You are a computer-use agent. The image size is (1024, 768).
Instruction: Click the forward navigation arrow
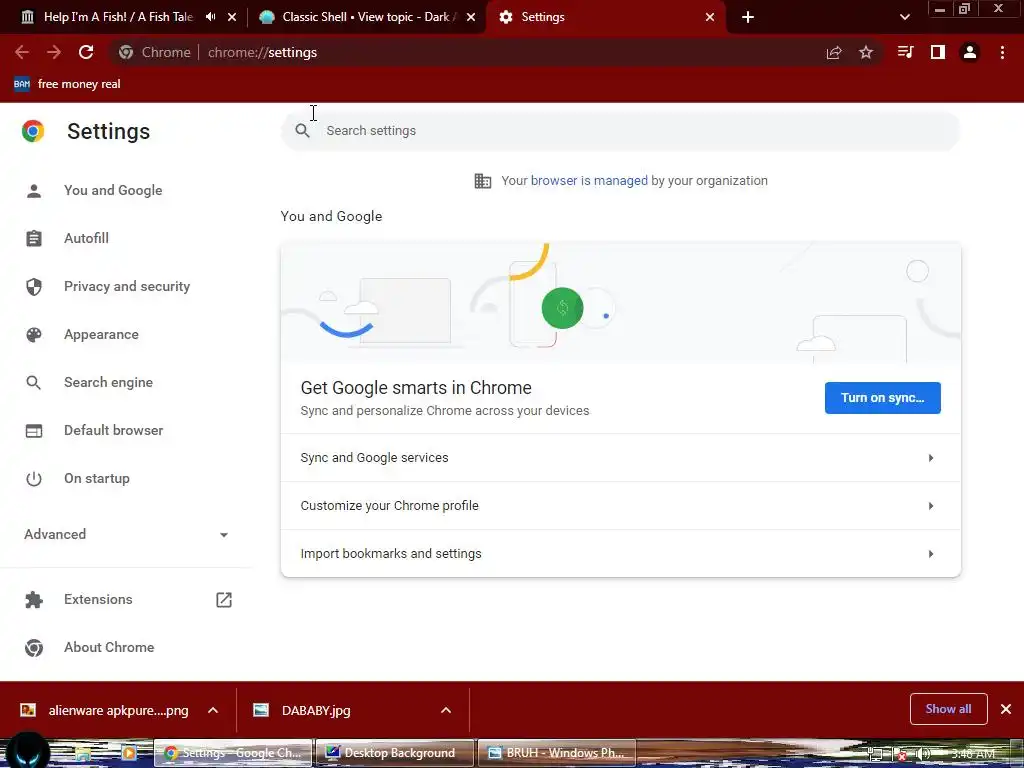pos(54,52)
